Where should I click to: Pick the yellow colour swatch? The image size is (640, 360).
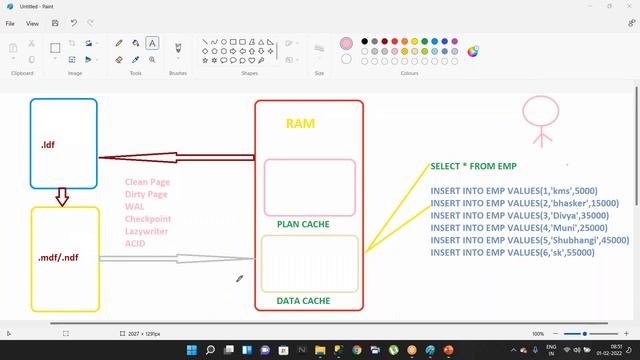pos(415,41)
